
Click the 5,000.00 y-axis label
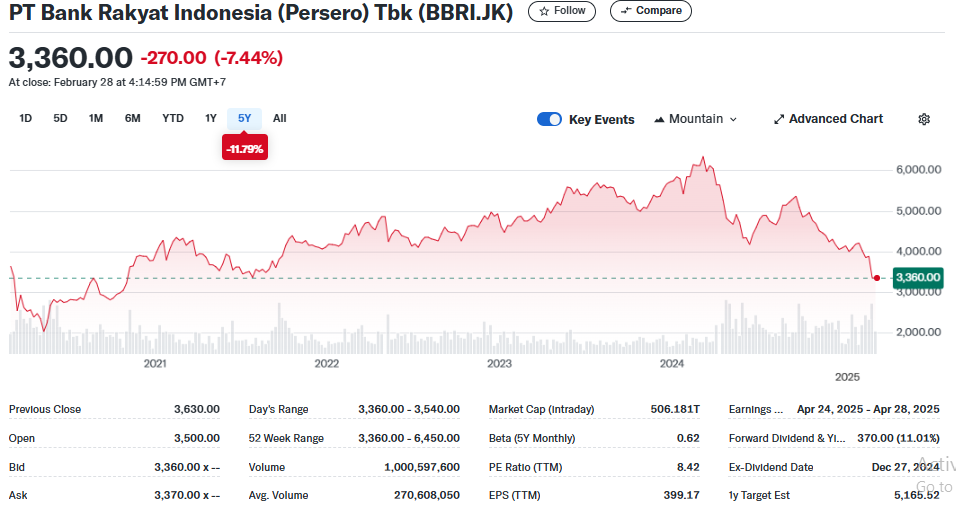(919, 211)
